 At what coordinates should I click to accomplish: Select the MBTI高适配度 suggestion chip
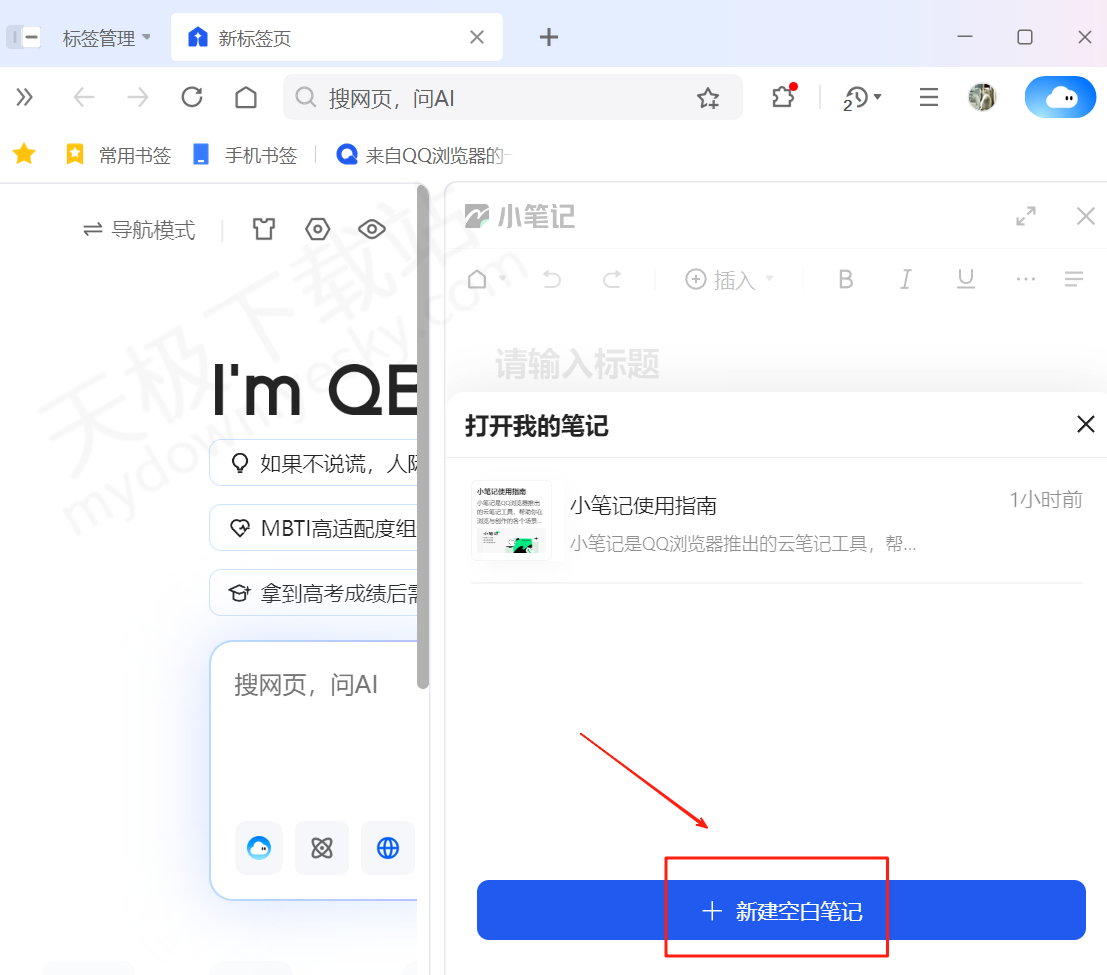pos(315,528)
